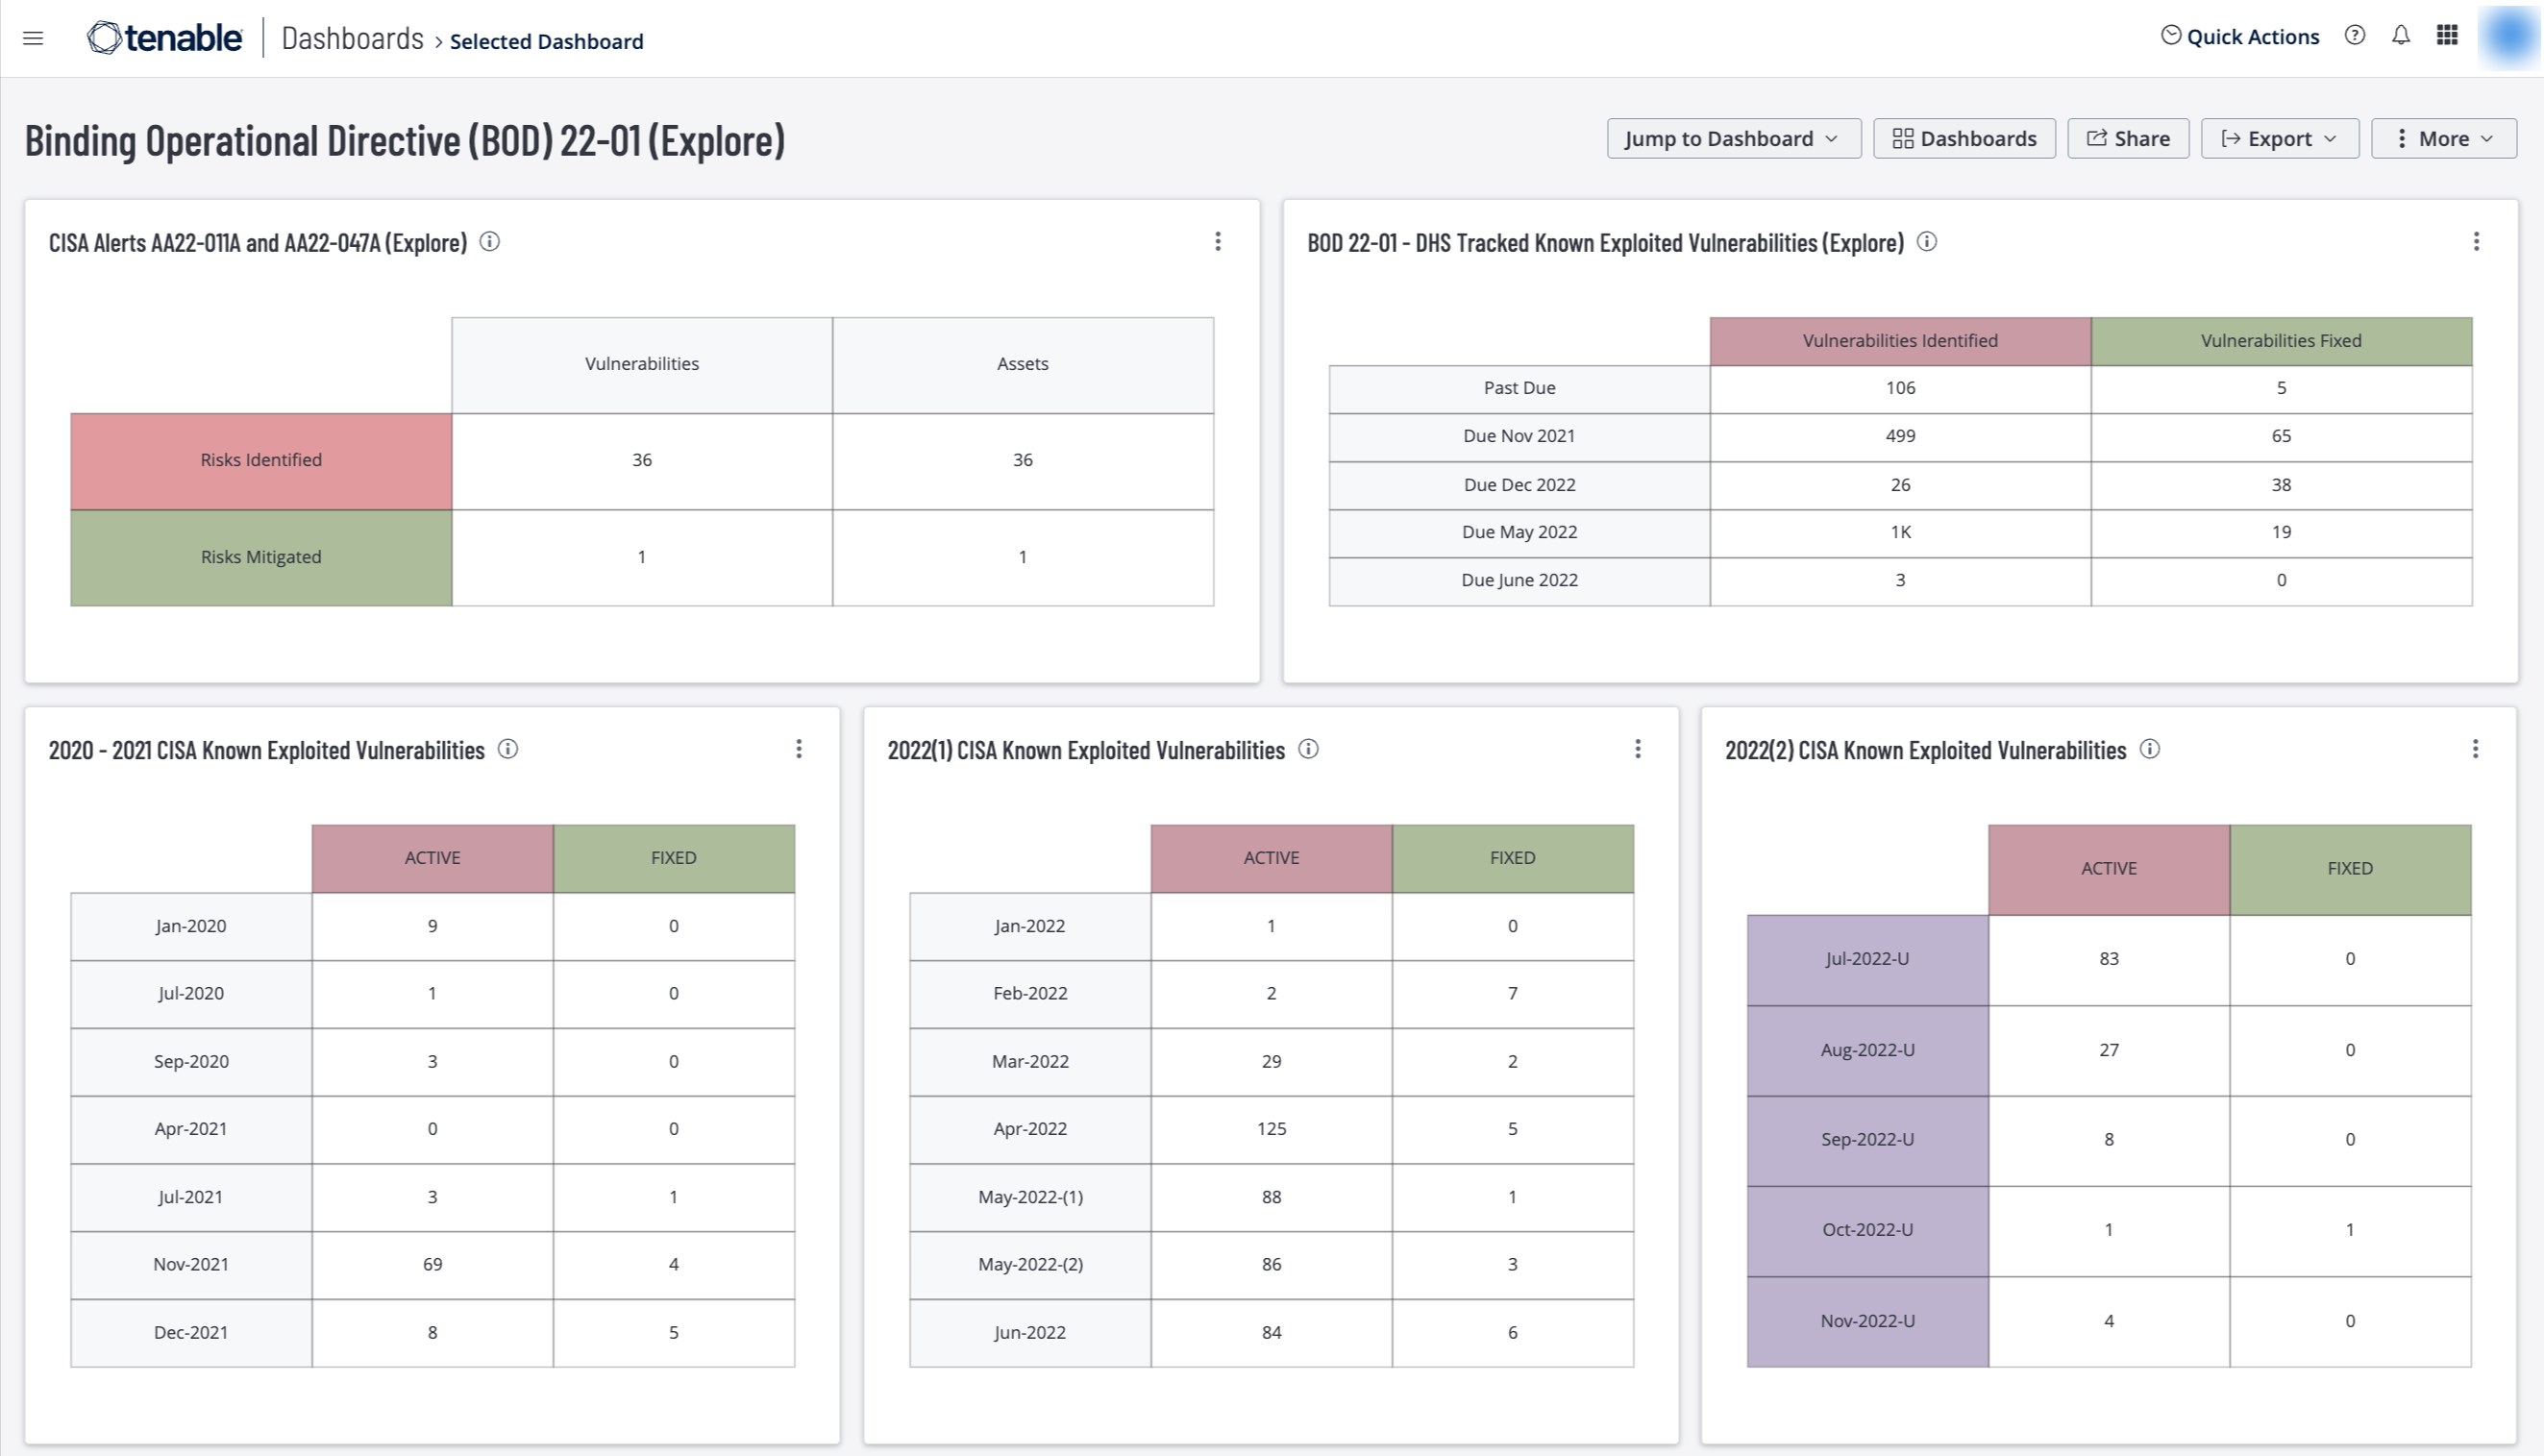The height and width of the screenshot is (1456, 2544).
Task: Click the Sep-2020 row label
Action: (191, 1062)
